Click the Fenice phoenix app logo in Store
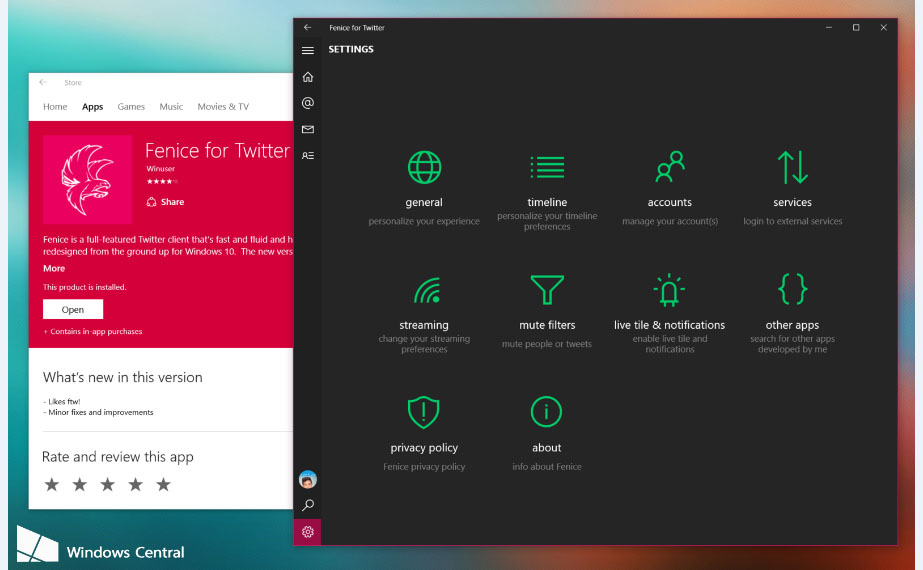Viewport: 923px width, 570px height. tap(88, 180)
